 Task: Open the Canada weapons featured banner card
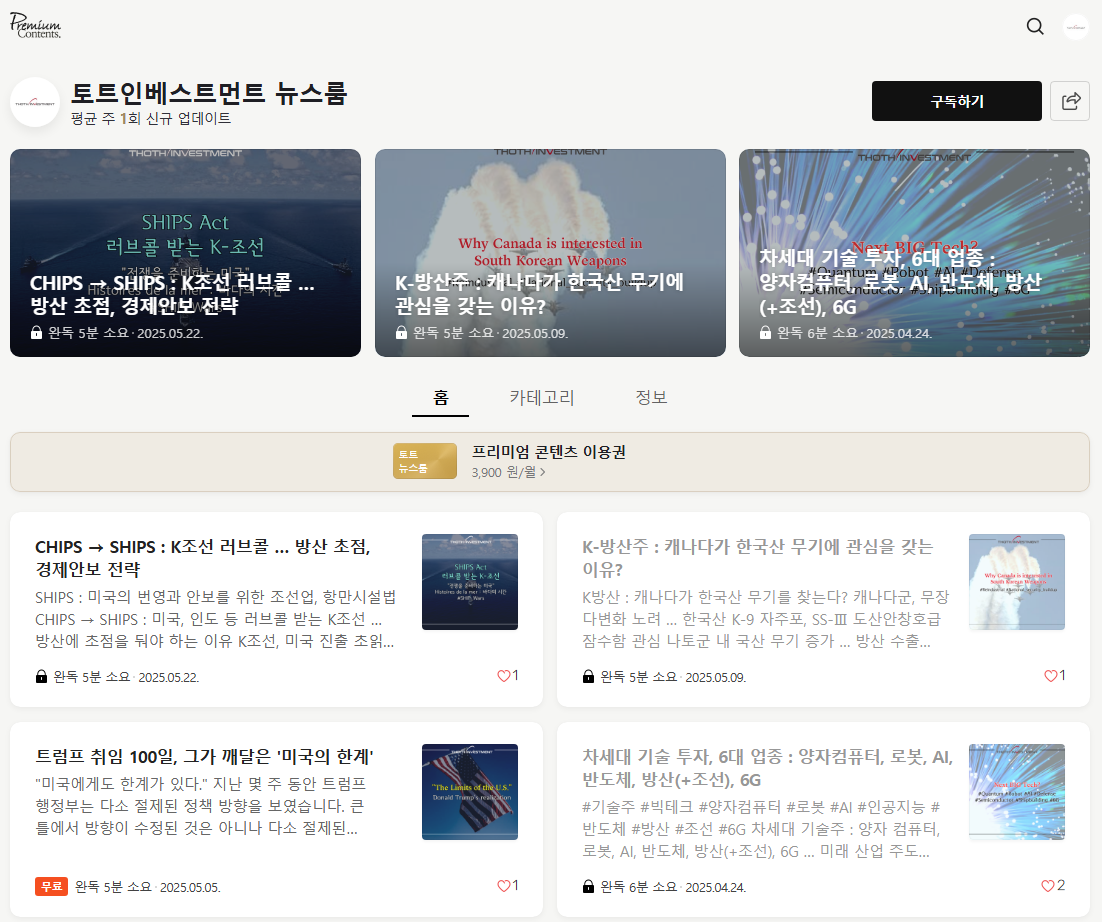(550, 253)
